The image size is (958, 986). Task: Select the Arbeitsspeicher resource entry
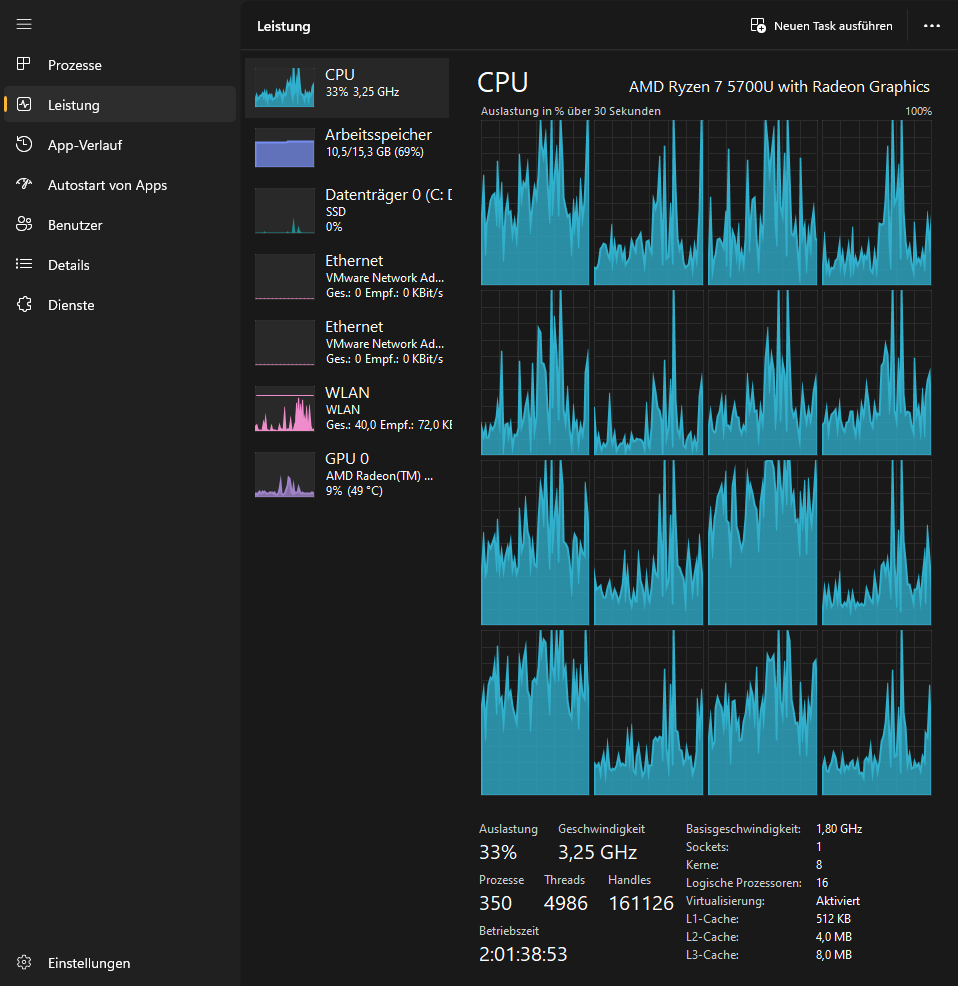(347, 148)
